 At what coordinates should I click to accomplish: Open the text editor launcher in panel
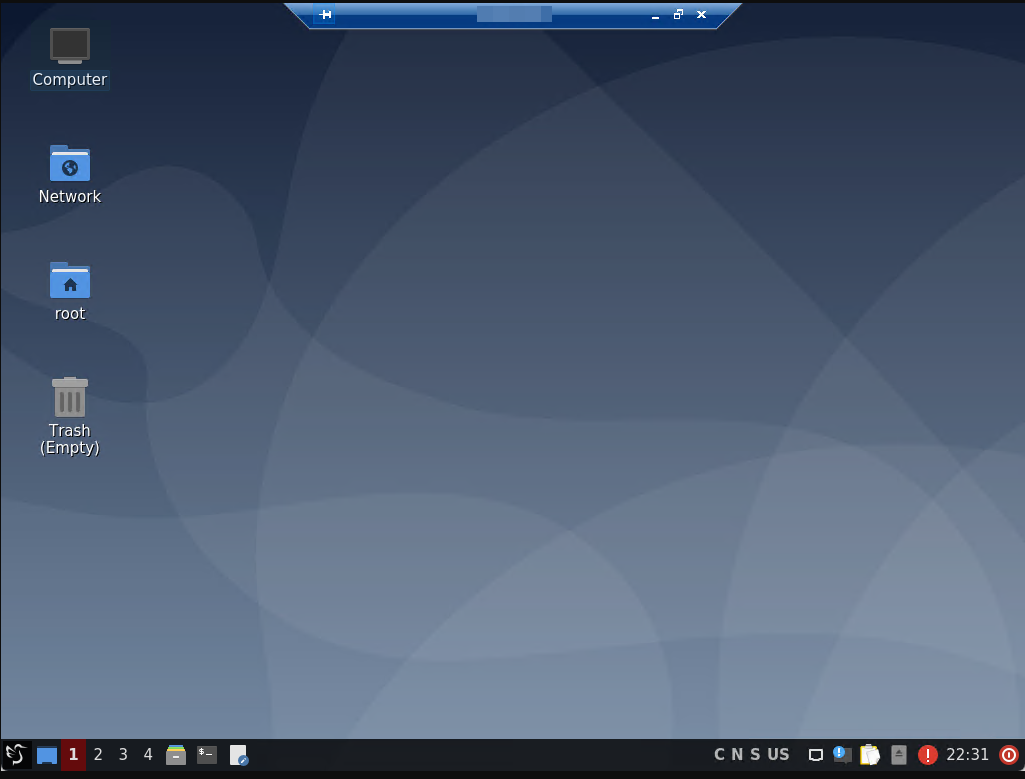click(239, 755)
